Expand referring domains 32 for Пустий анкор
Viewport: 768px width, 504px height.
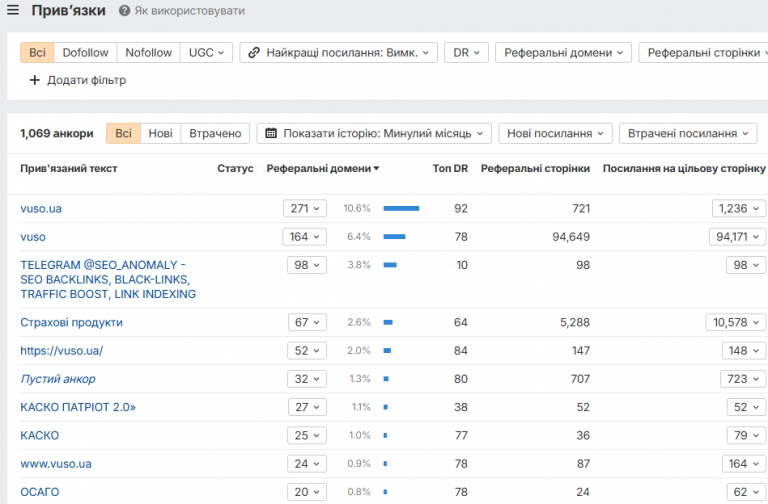(307, 379)
